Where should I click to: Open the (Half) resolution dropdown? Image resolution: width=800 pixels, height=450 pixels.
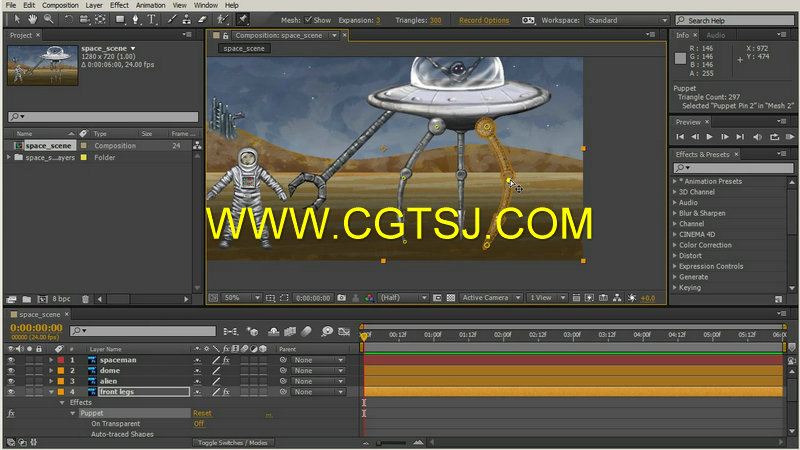click(403, 298)
